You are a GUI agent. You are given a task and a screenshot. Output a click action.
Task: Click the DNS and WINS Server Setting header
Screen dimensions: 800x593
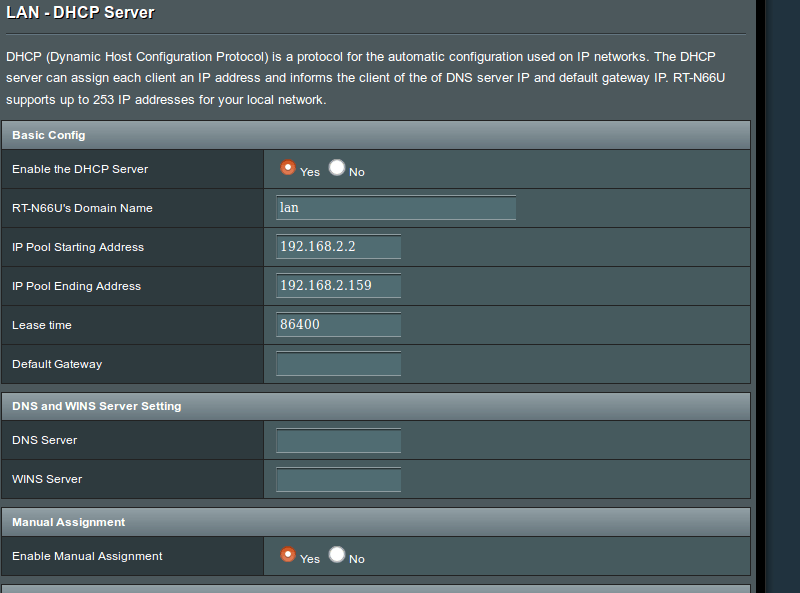coord(97,406)
